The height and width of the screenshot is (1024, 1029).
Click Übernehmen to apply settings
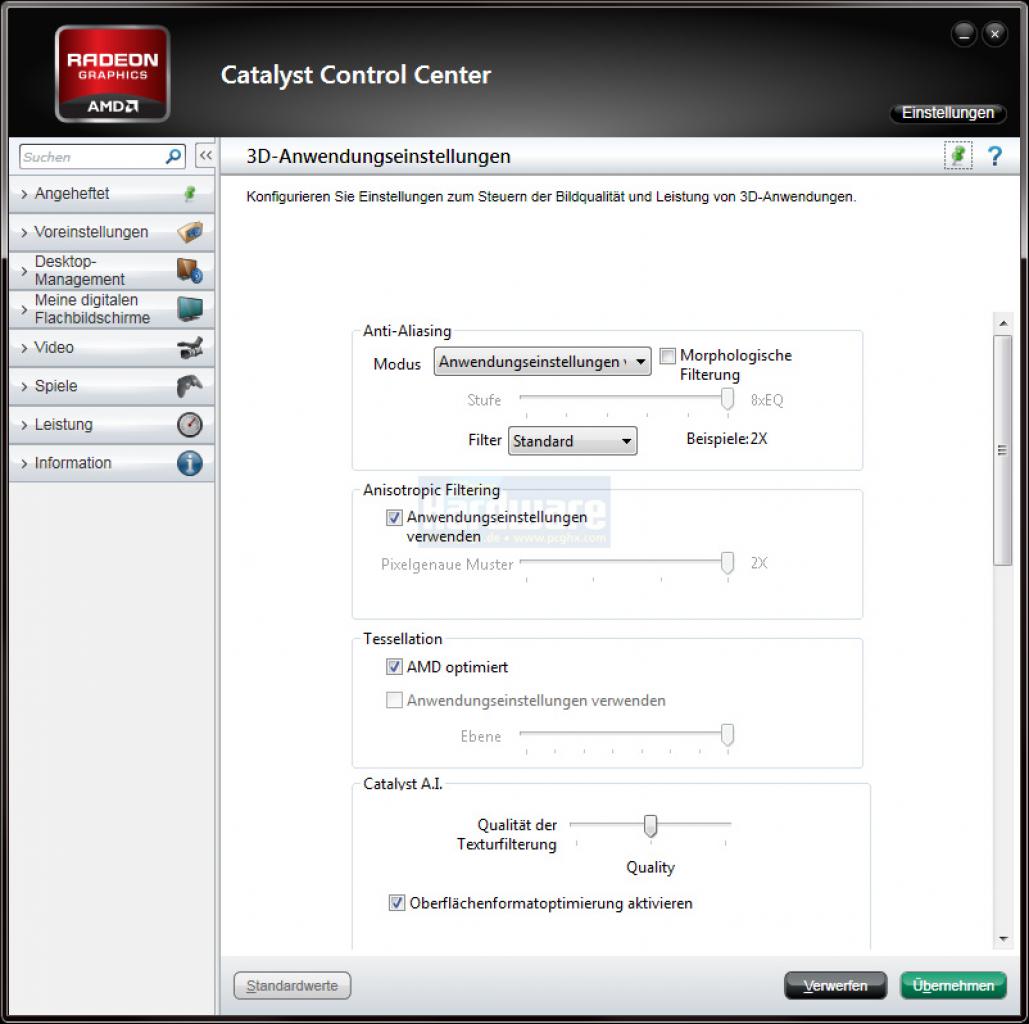(x=953, y=986)
